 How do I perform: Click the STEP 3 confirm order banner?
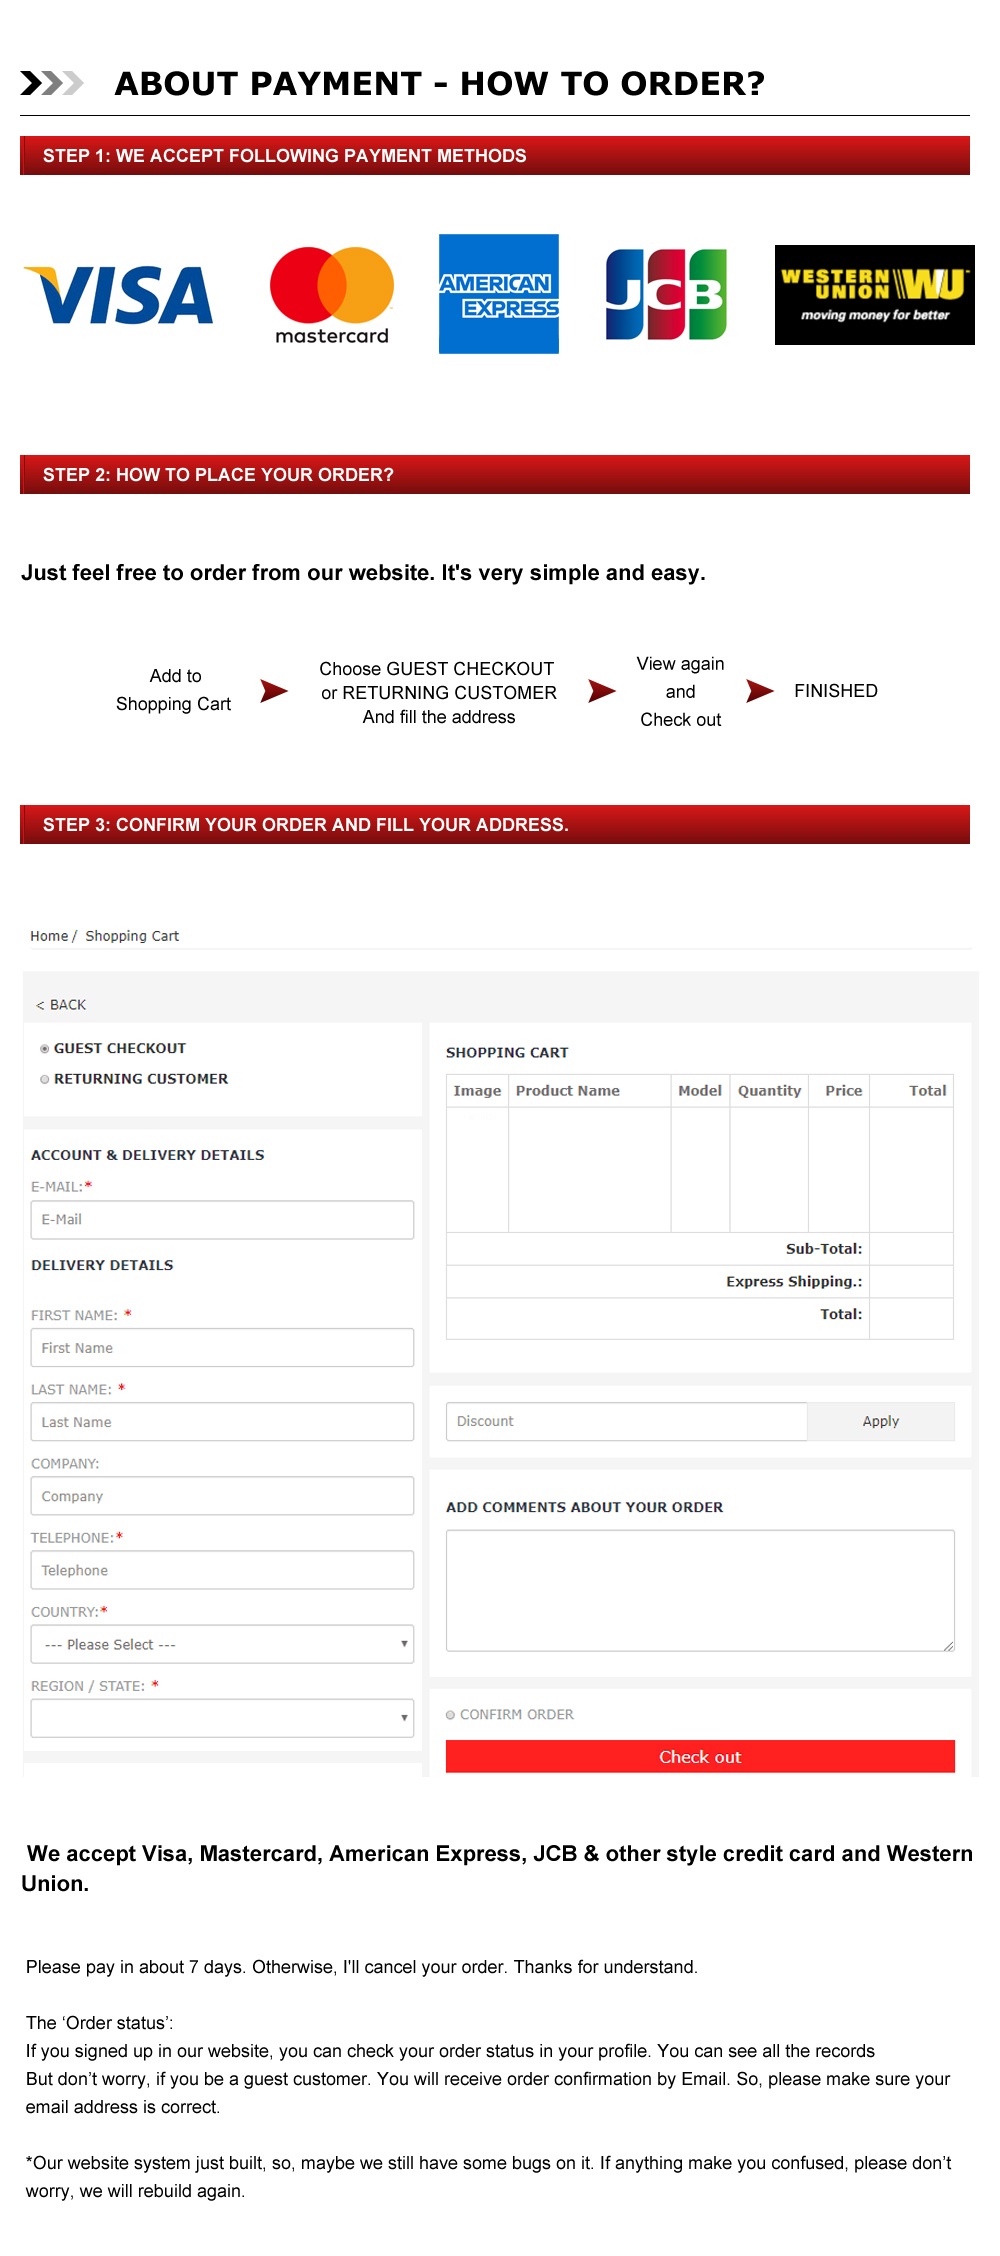495,825
